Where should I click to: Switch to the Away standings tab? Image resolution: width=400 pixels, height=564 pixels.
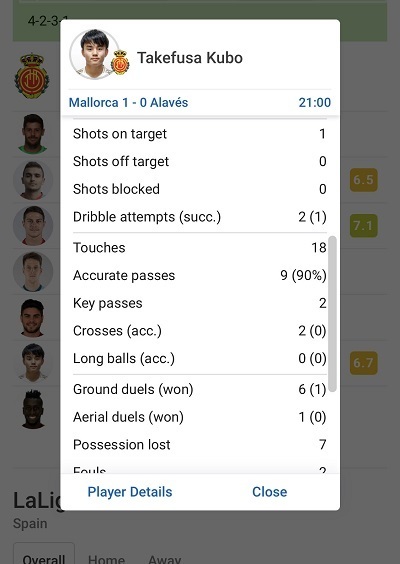164,559
